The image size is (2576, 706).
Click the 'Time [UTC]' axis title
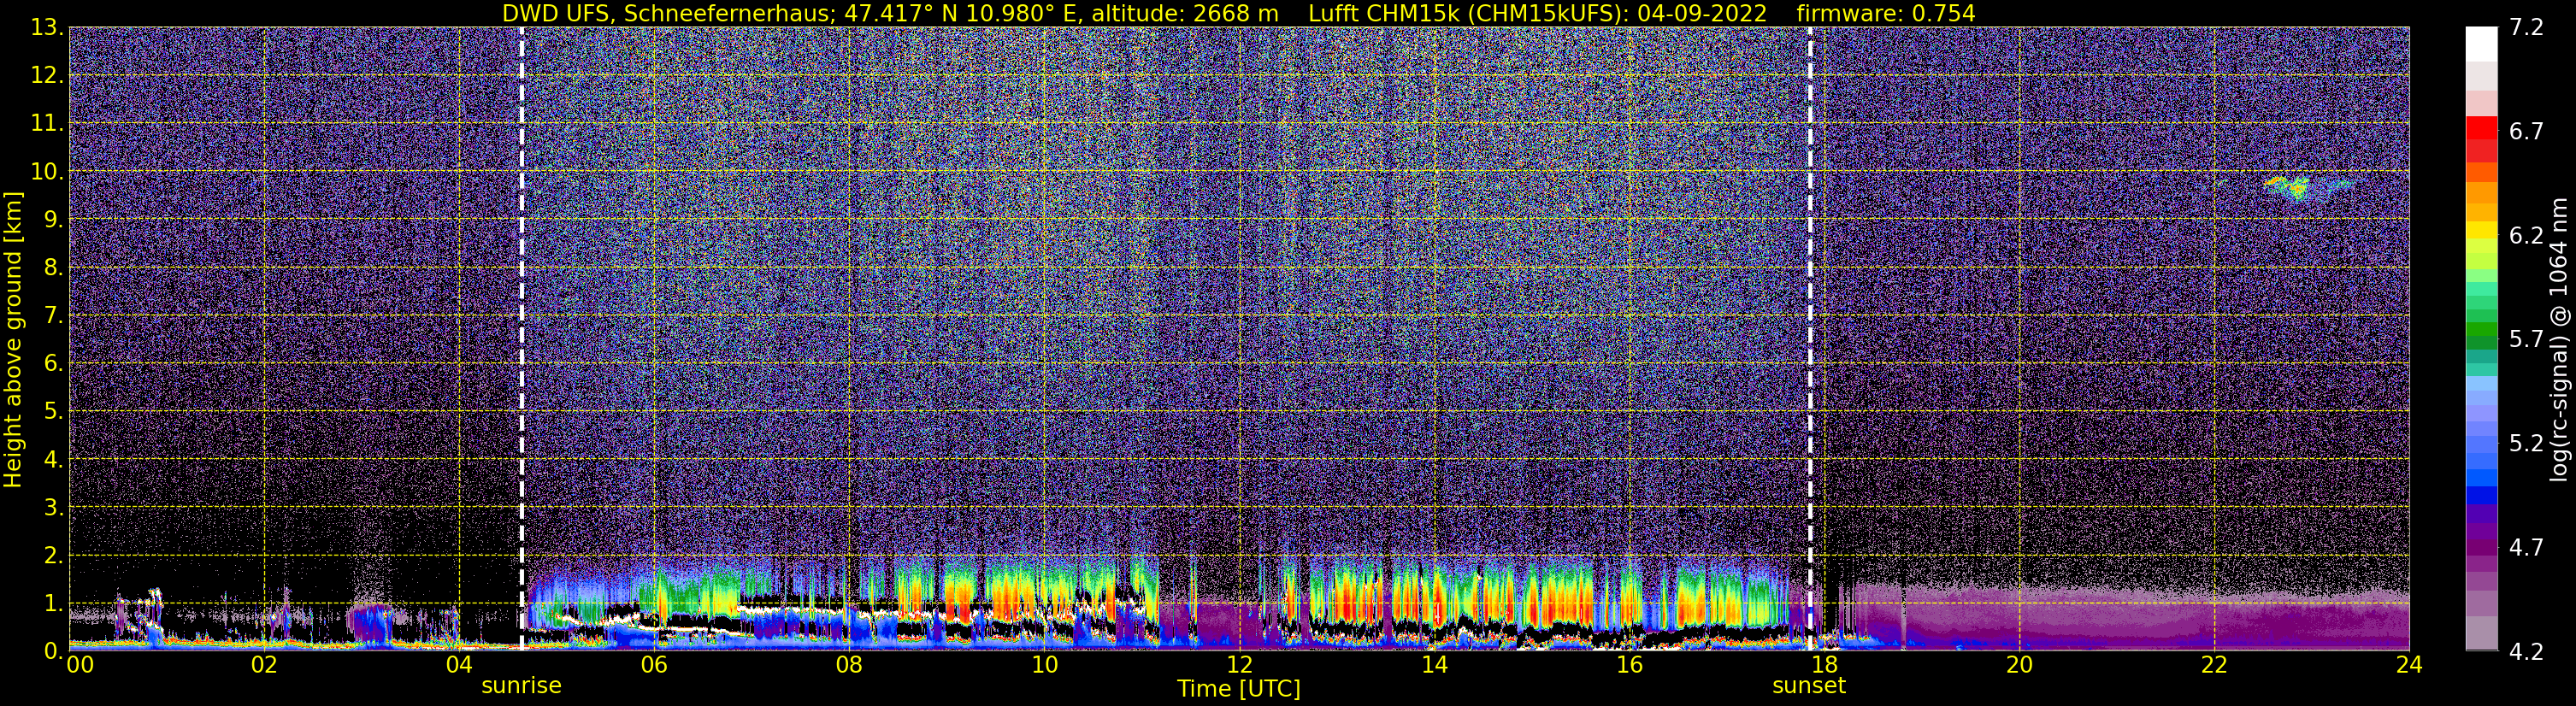[1239, 689]
